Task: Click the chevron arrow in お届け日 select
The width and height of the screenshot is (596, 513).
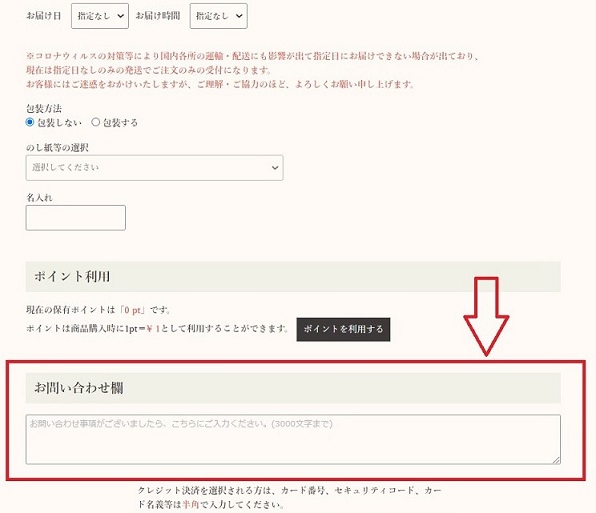Action: [x=120, y=16]
